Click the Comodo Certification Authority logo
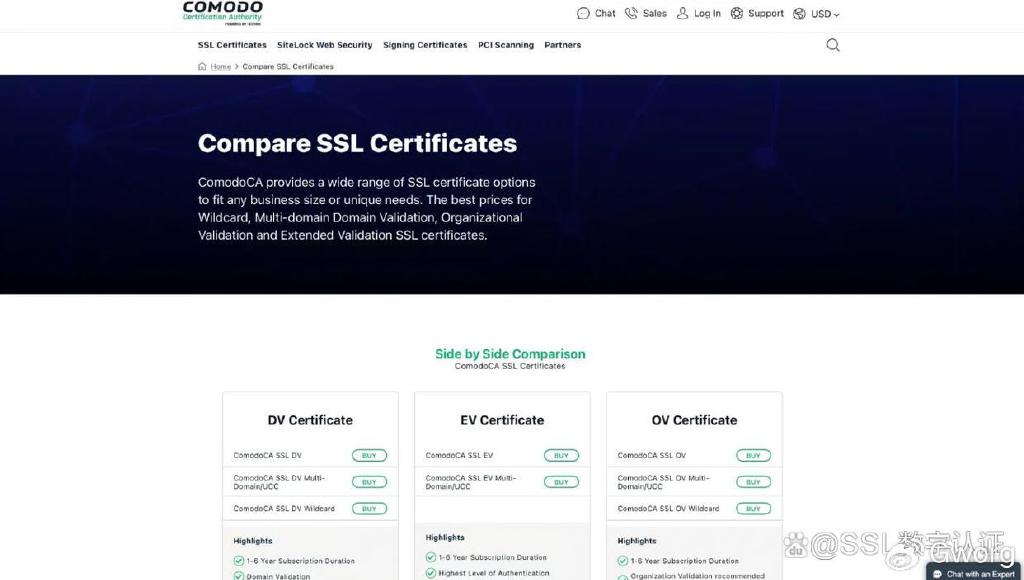This screenshot has height=580, width=1024. coord(223,13)
